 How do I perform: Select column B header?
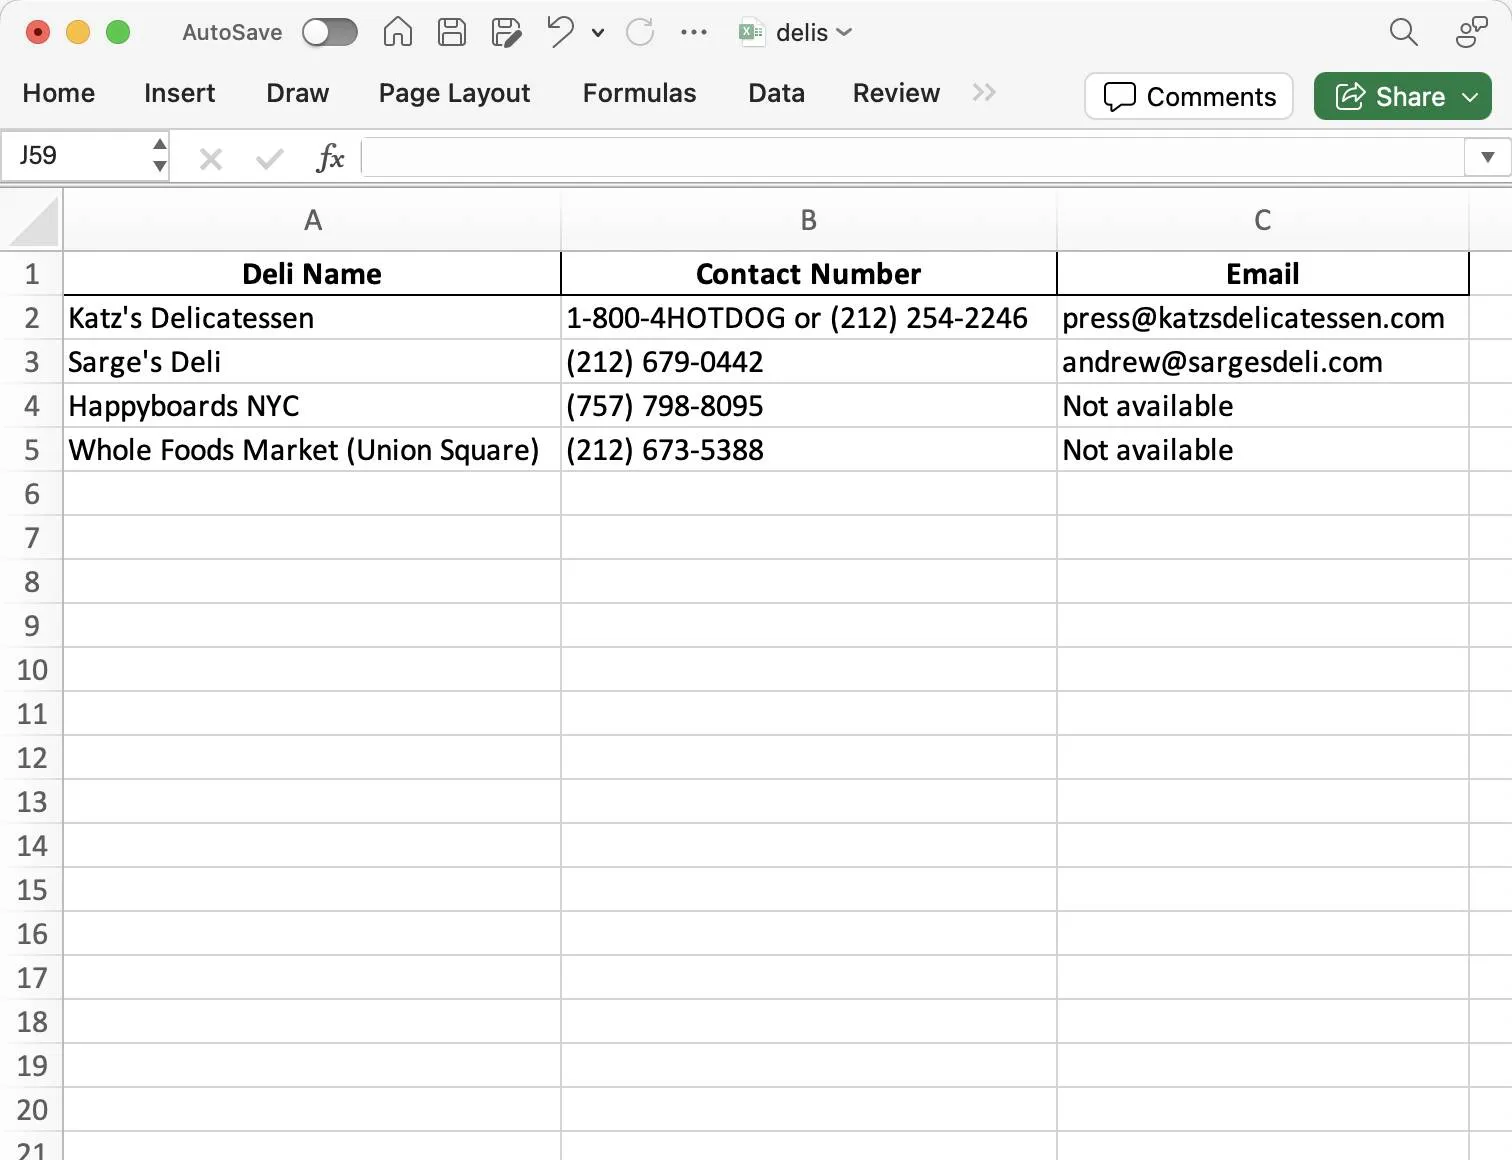point(808,220)
